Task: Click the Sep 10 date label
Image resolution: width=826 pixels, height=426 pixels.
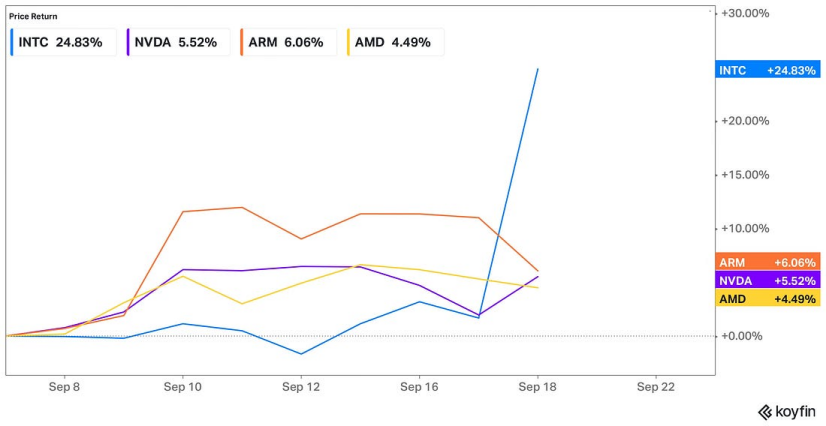Action: point(181,386)
